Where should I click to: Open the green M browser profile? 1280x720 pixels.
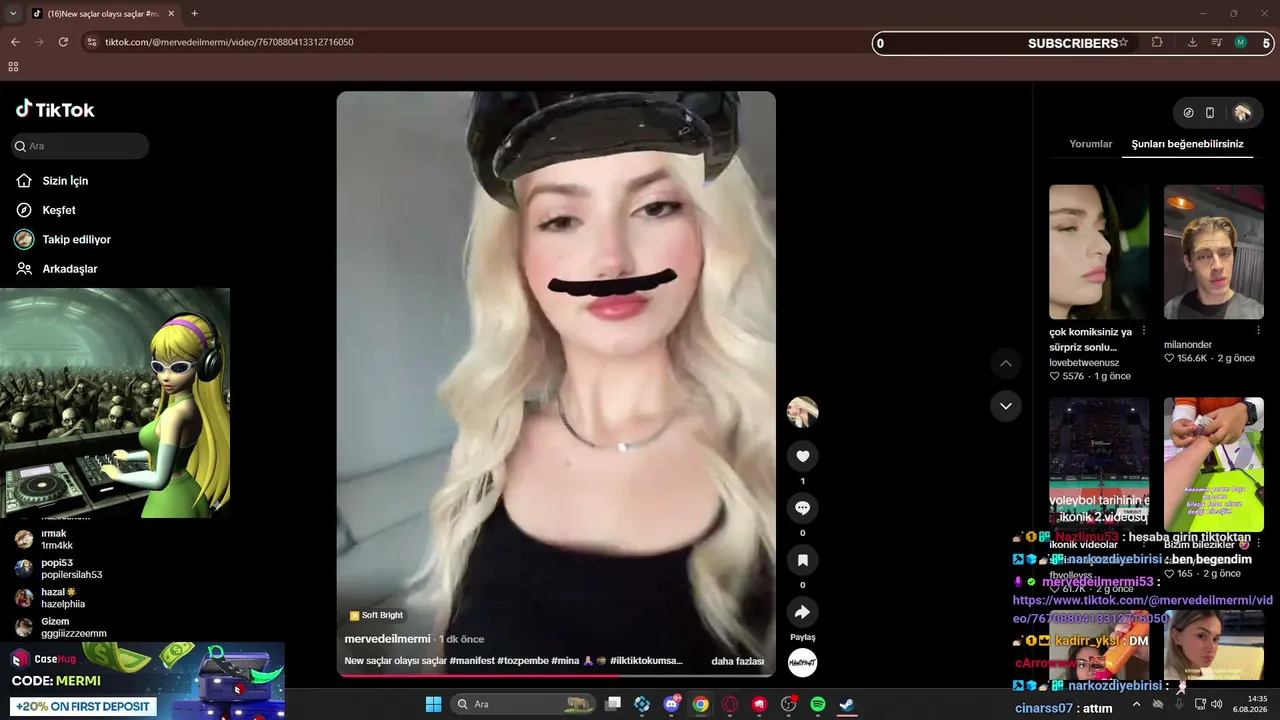pos(1241,42)
